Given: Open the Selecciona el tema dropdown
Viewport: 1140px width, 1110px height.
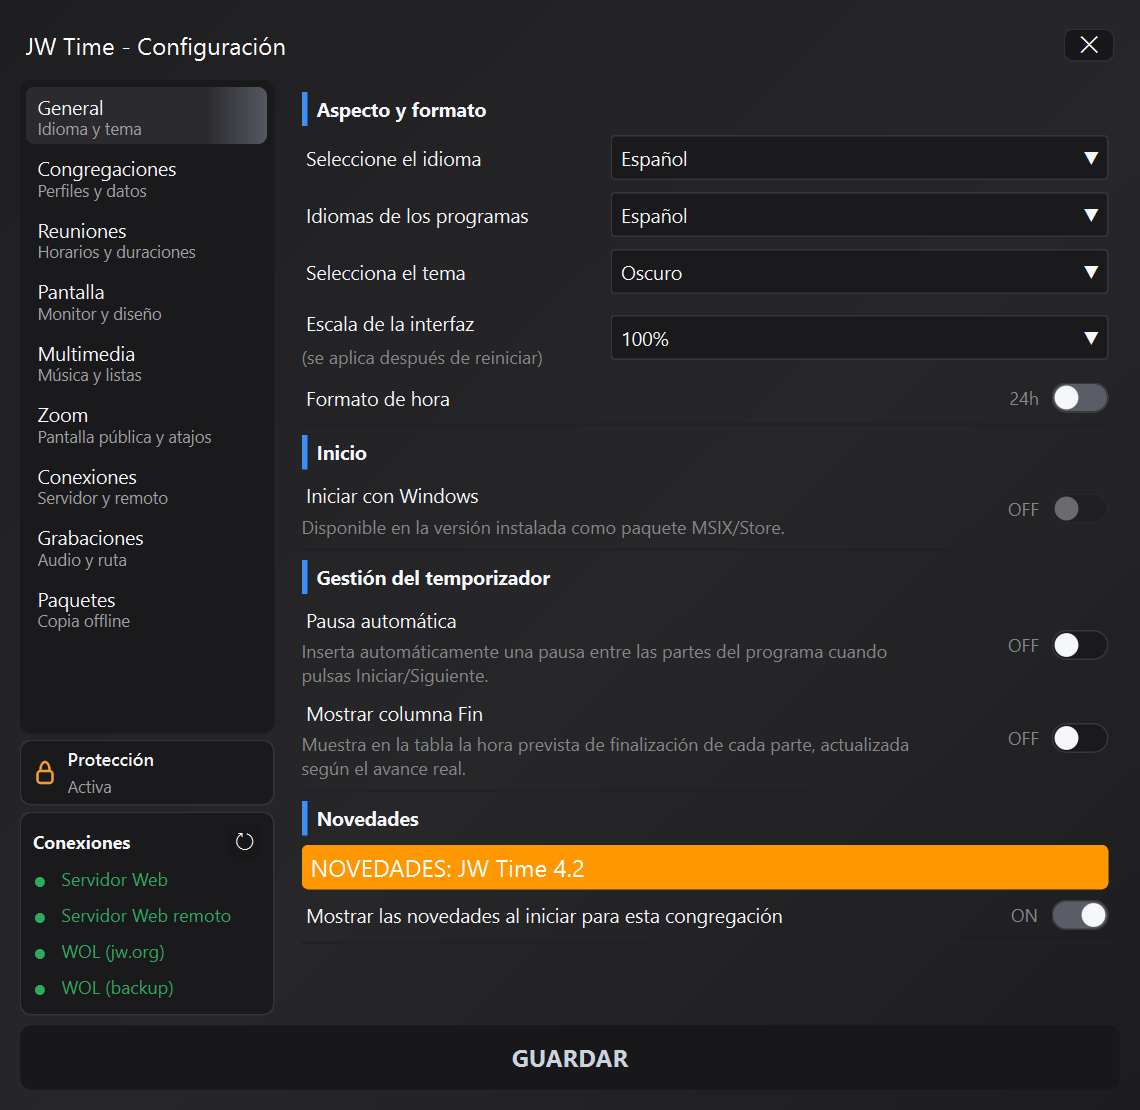Looking at the screenshot, I should click(859, 272).
